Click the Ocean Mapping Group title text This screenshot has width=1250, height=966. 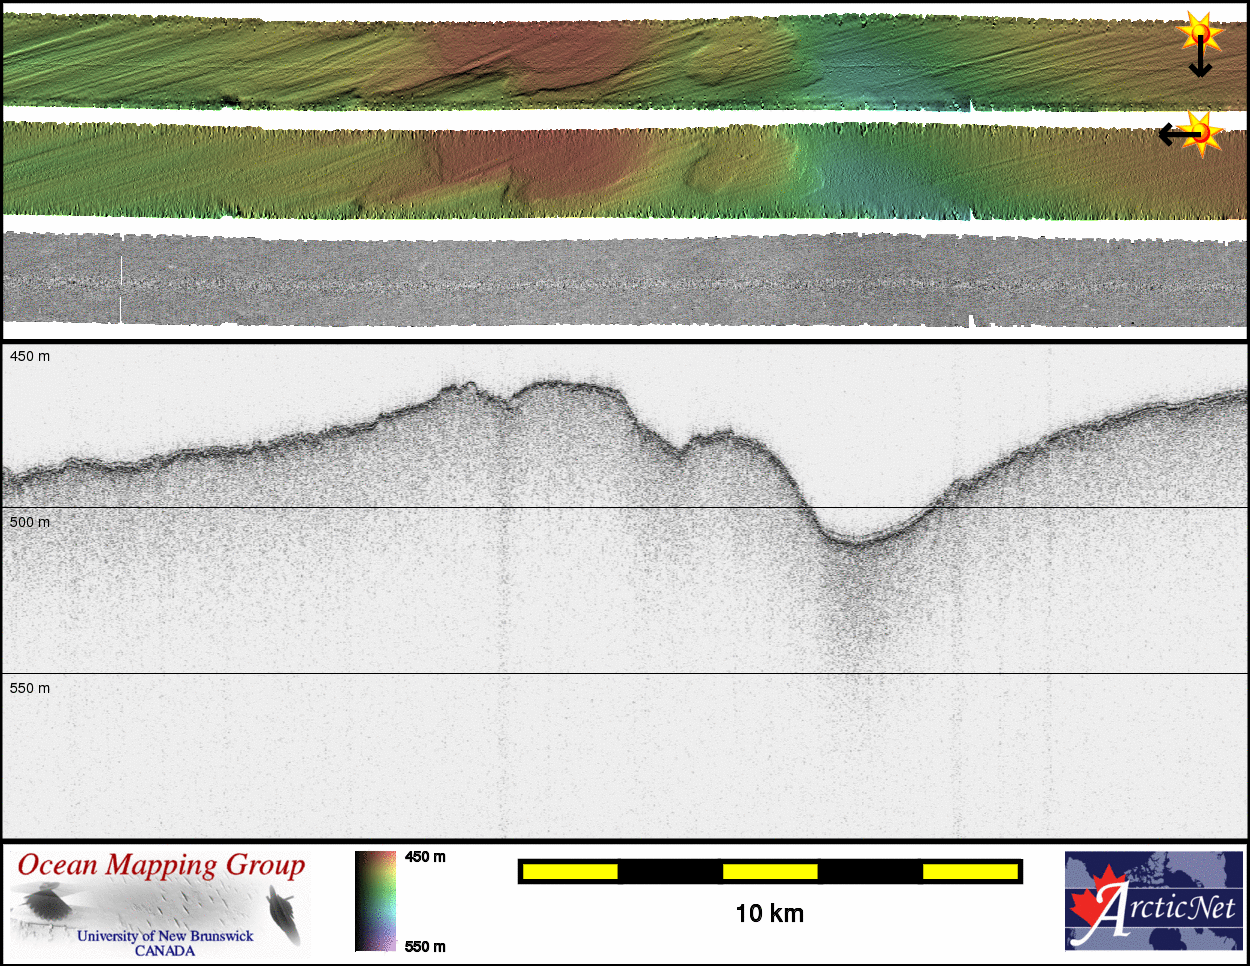pos(161,865)
